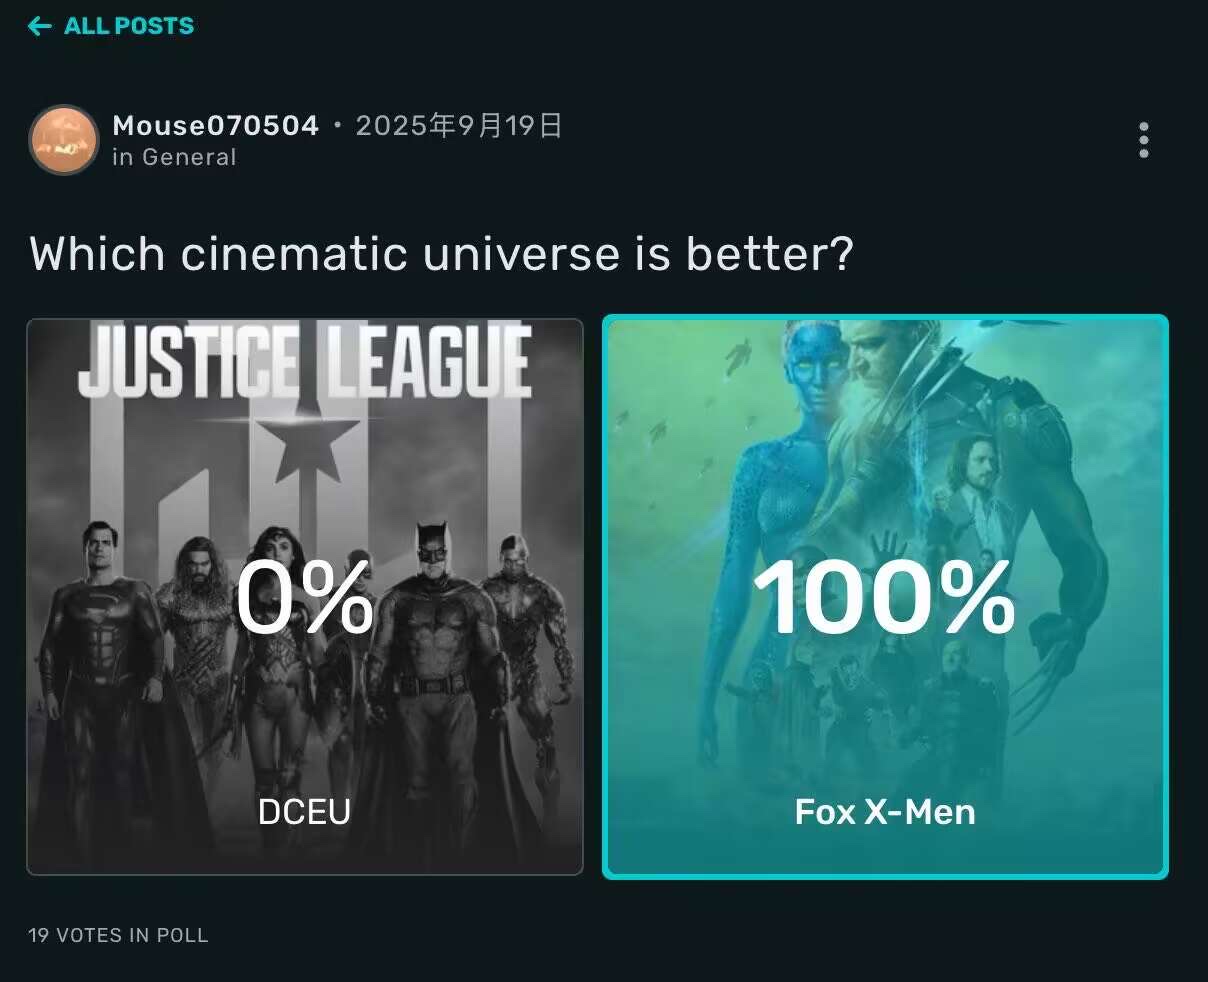This screenshot has width=1208, height=982.
Task: Click the post date 2025年9月19日
Action: point(459,126)
